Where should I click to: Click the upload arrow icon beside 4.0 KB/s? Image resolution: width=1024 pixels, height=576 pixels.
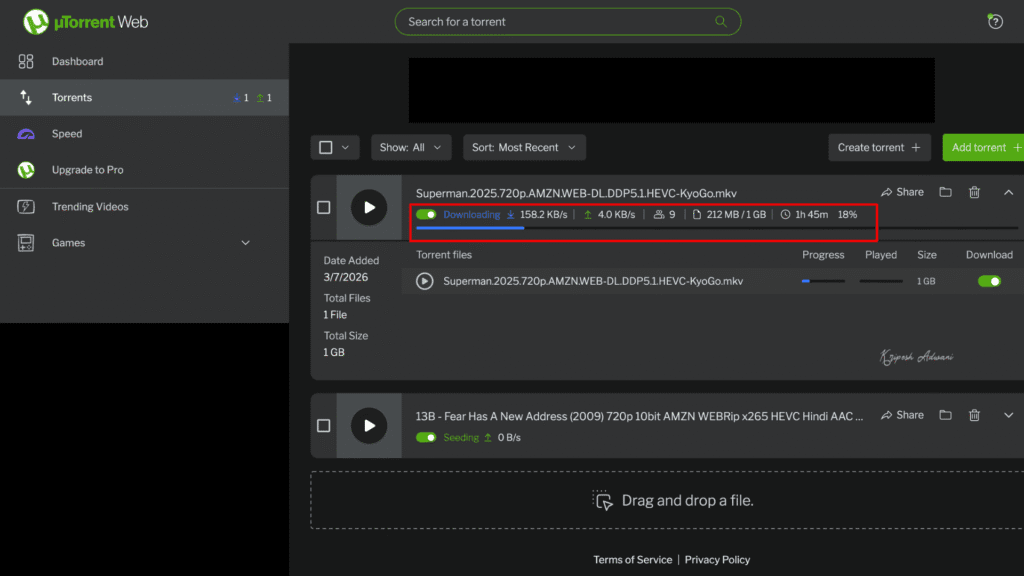point(588,214)
